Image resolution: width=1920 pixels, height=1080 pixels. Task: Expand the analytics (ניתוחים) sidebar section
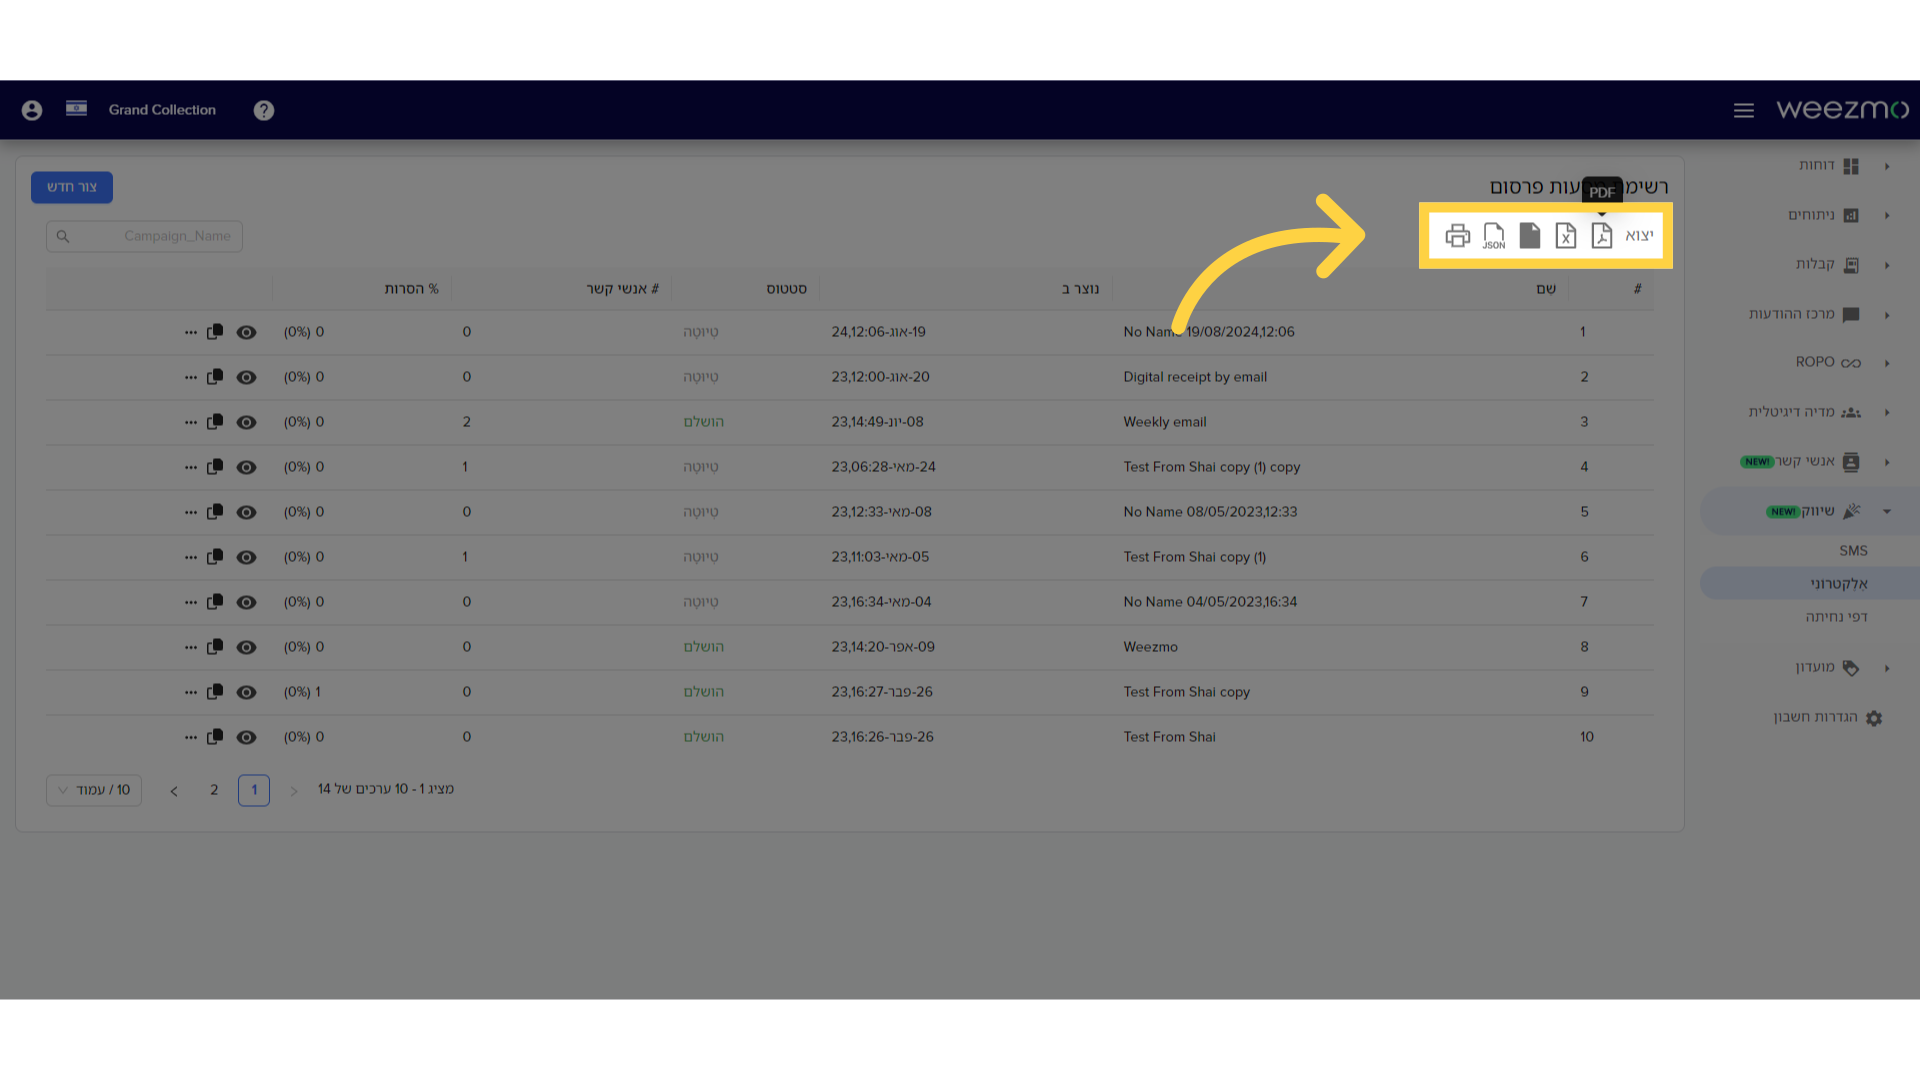(1887, 215)
